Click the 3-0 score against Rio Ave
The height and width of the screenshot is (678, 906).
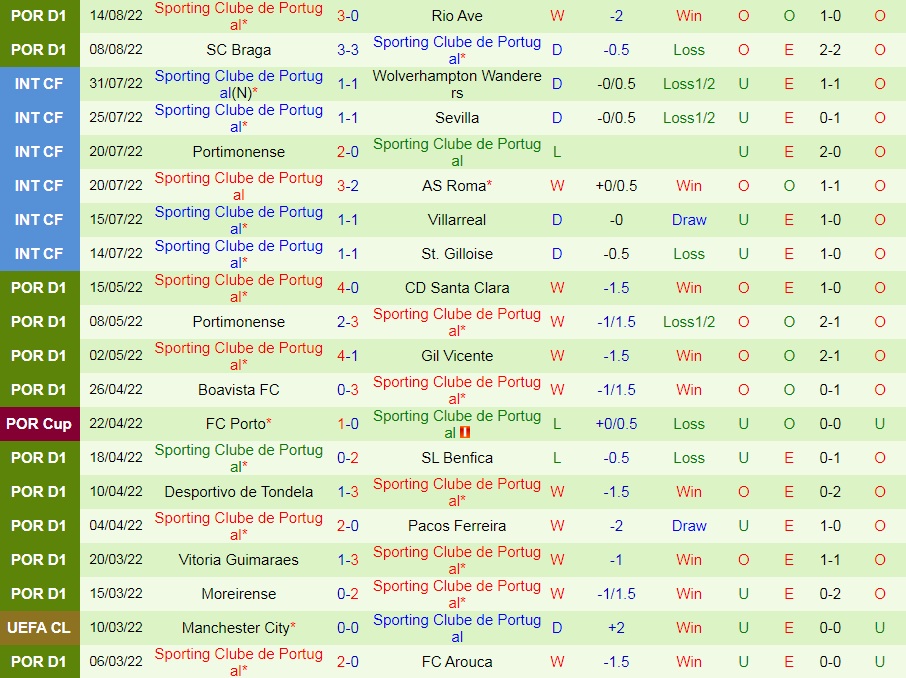click(x=348, y=16)
